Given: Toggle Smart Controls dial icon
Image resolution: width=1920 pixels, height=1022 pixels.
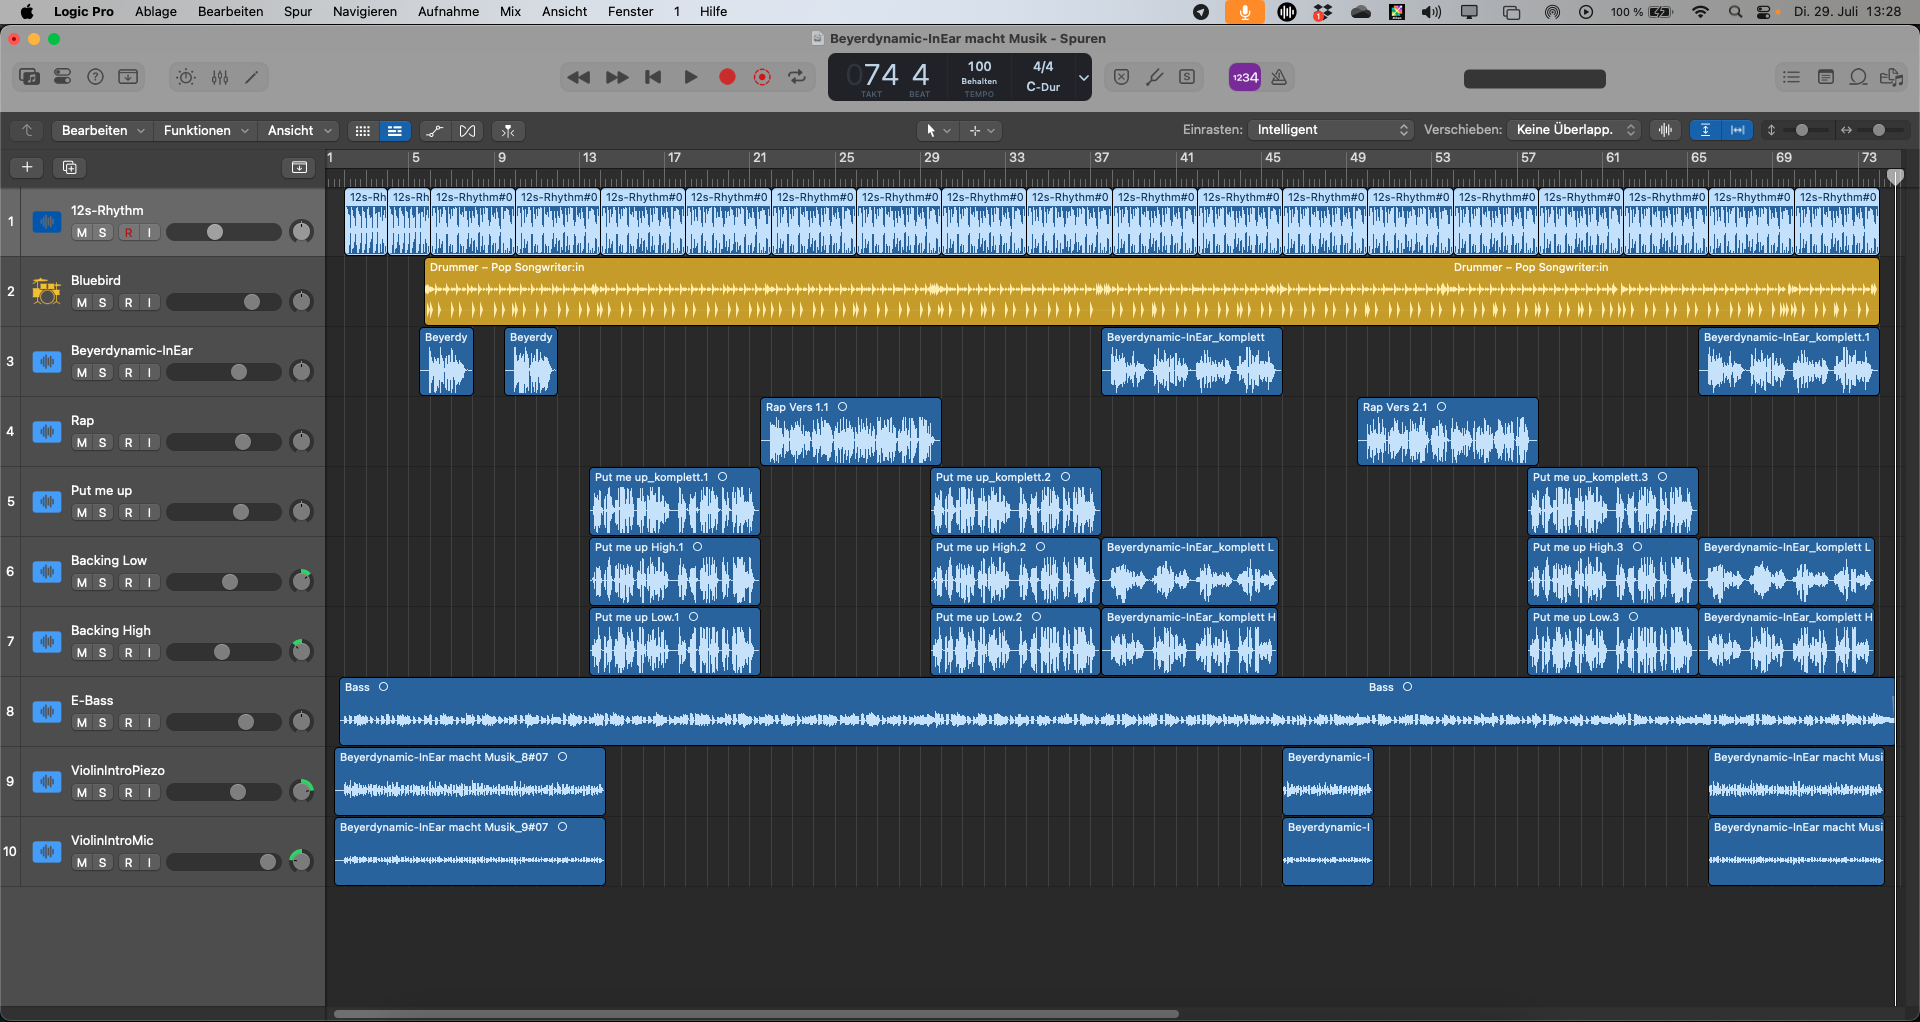Looking at the screenshot, I should point(186,77).
